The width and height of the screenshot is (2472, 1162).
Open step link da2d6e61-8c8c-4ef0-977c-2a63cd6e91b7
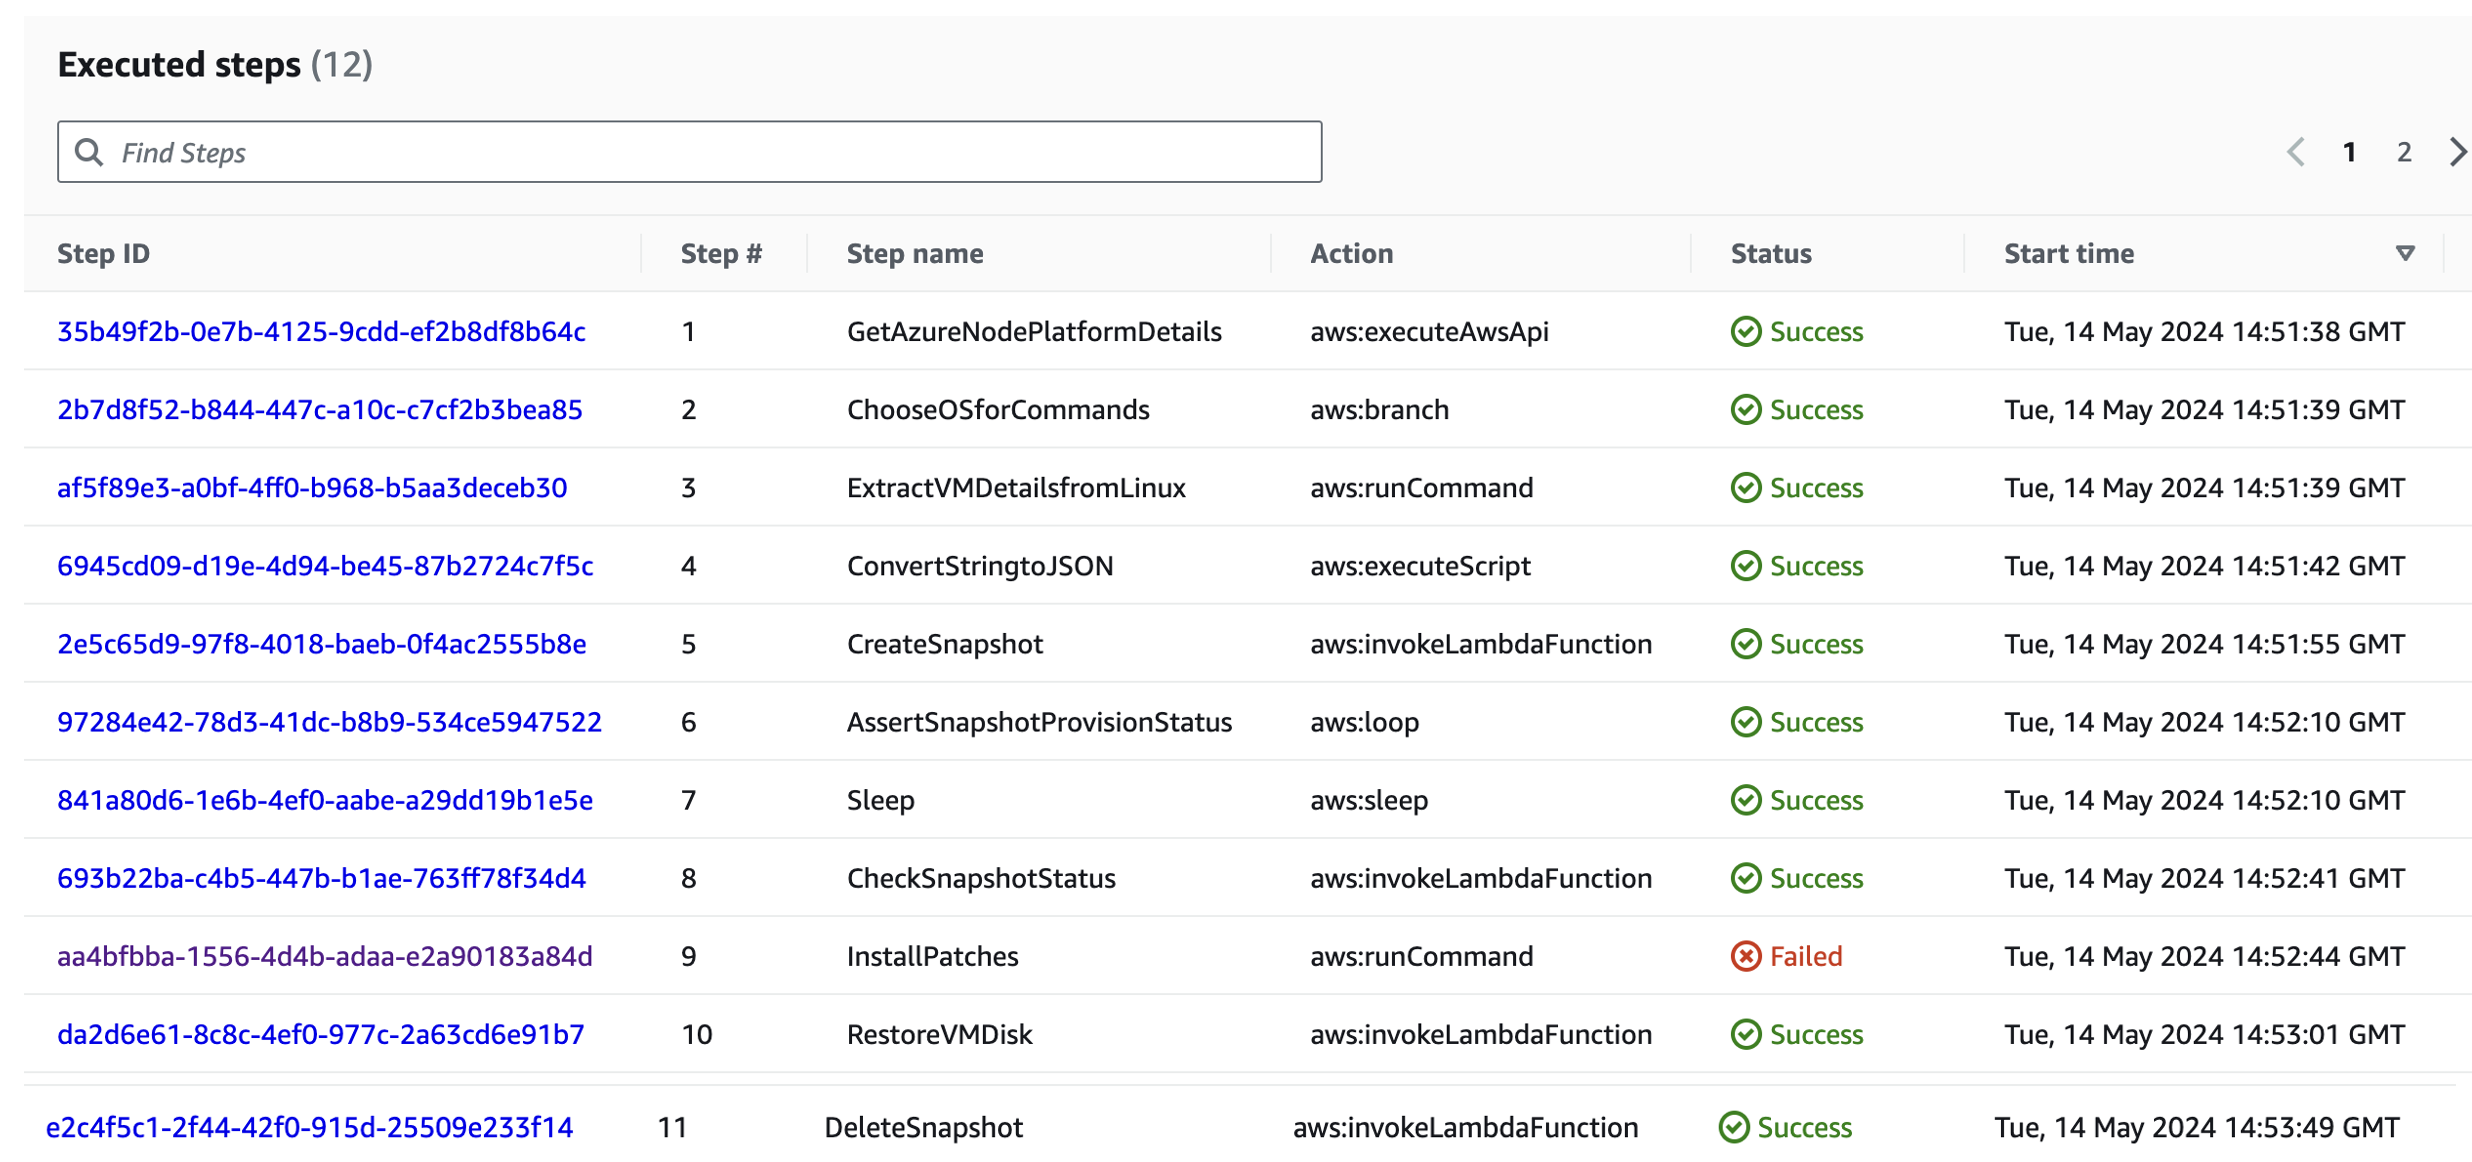click(x=320, y=1034)
